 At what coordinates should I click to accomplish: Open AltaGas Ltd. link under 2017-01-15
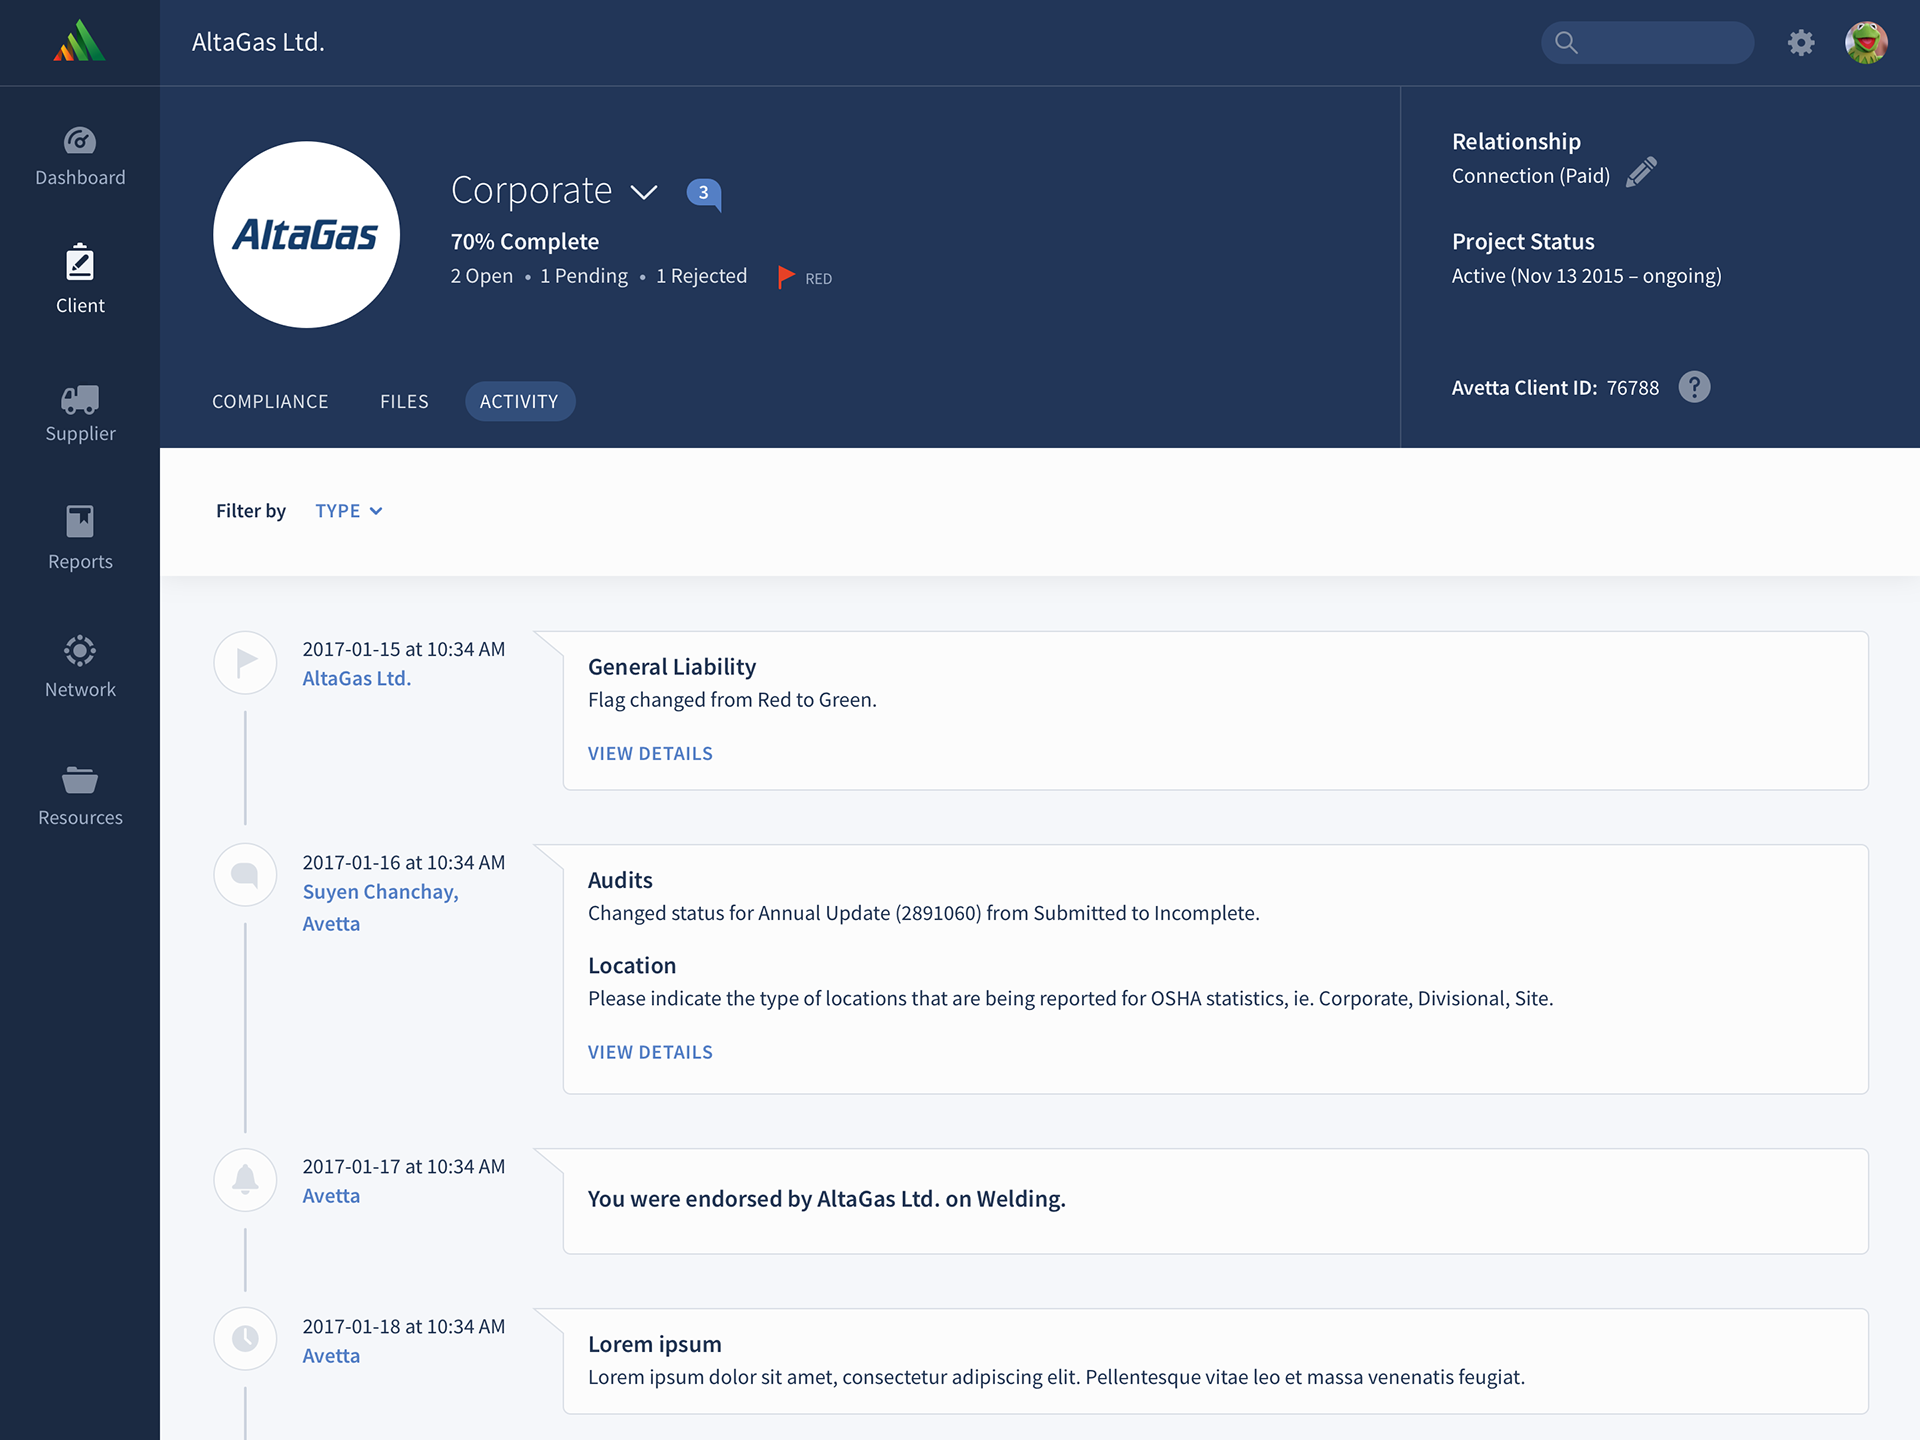click(x=357, y=679)
